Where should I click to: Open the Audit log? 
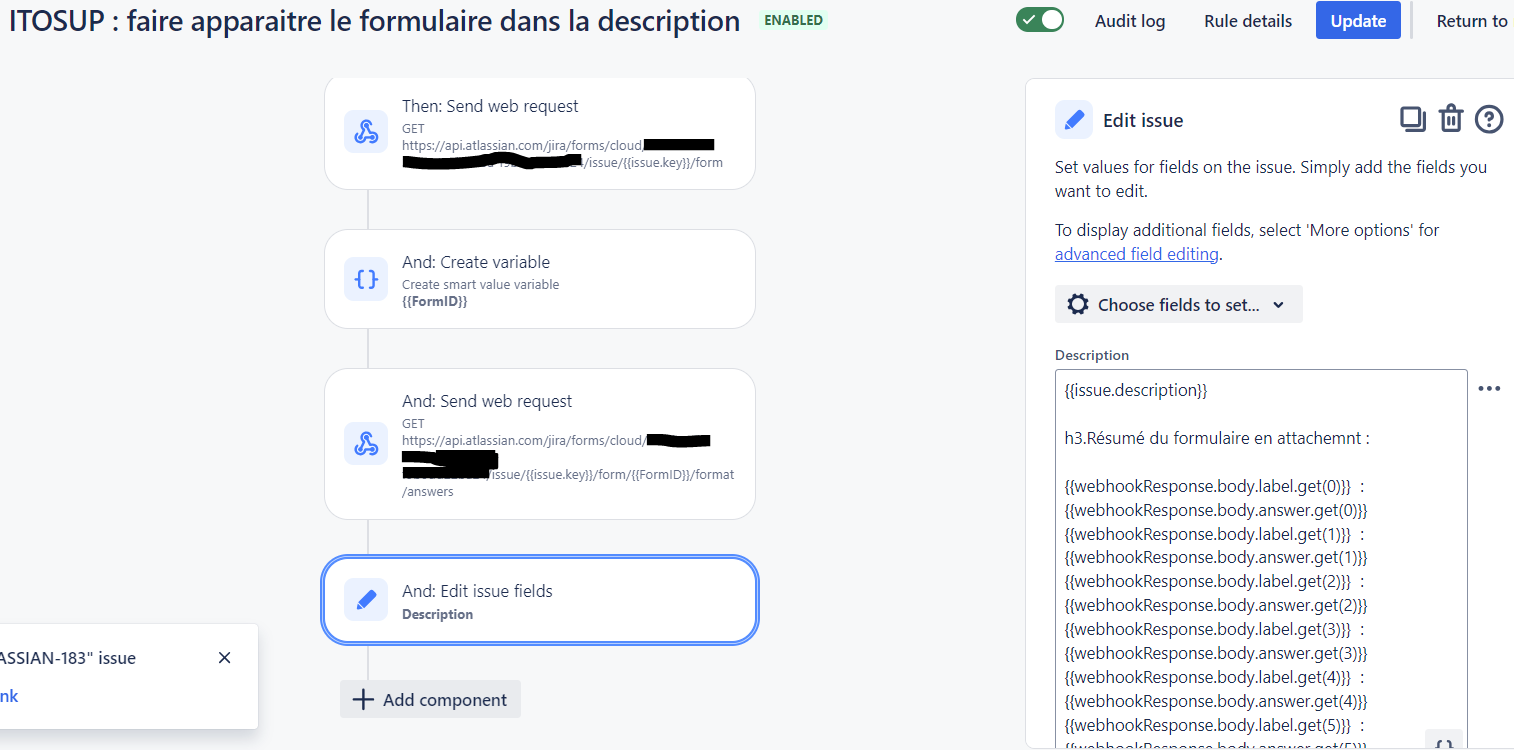coord(1130,21)
